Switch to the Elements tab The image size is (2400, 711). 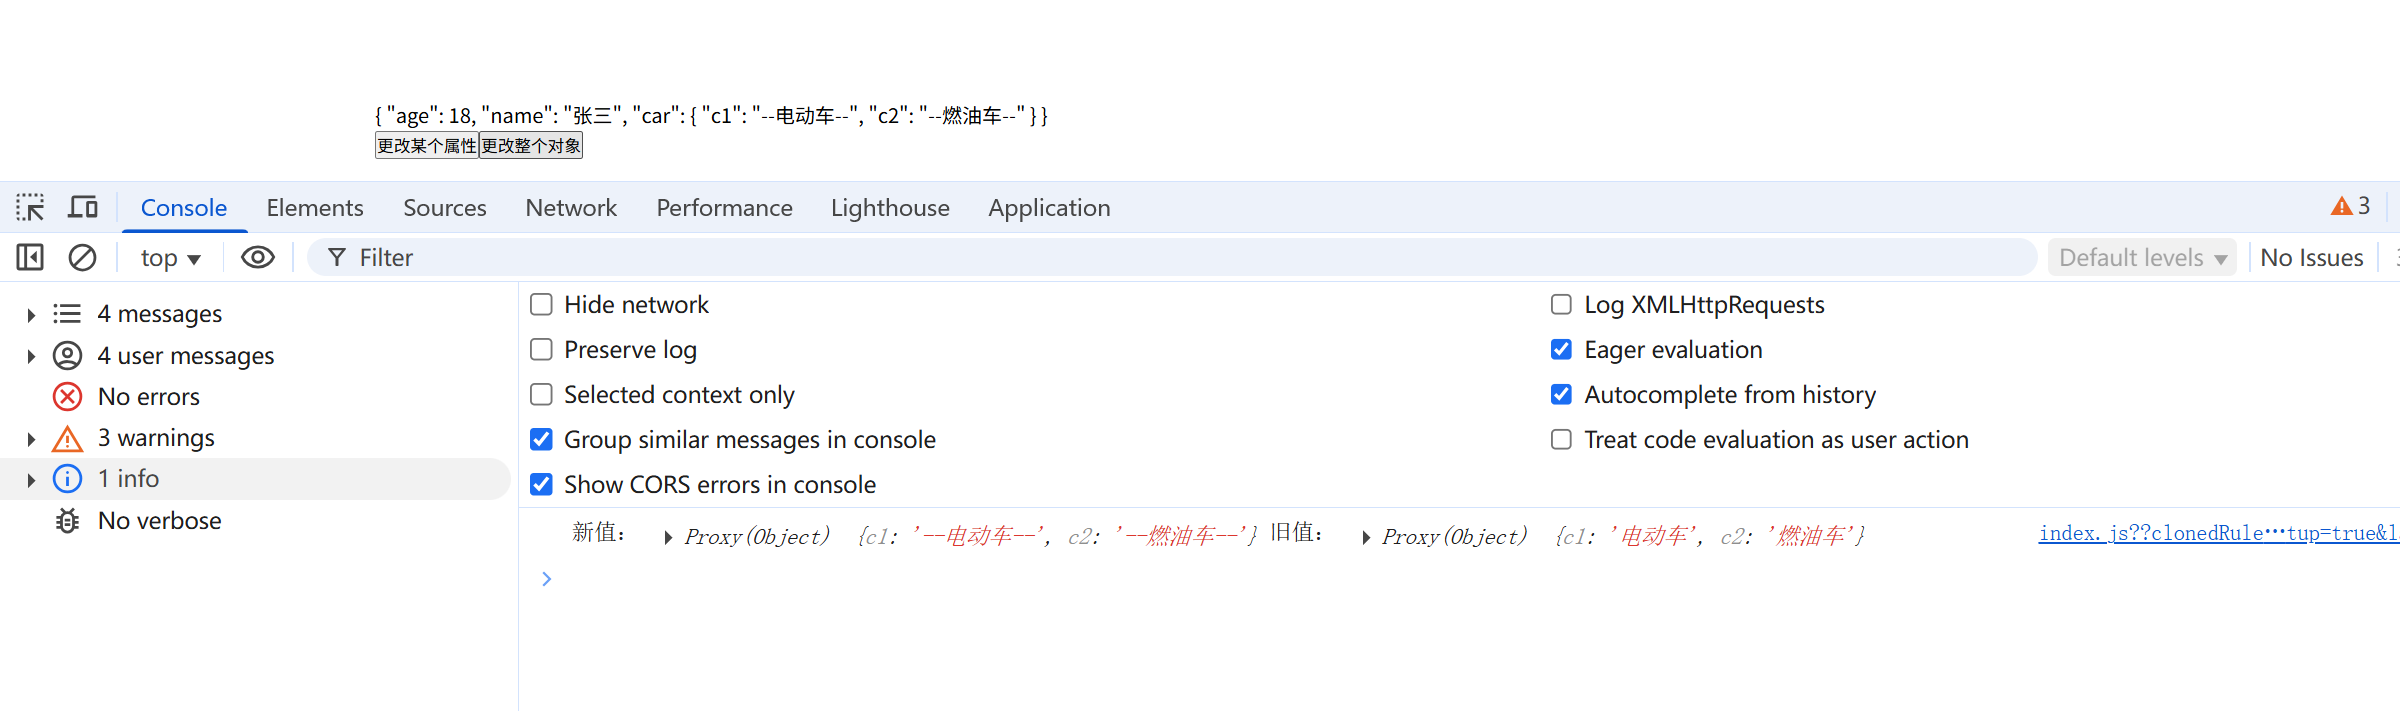[x=314, y=208]
